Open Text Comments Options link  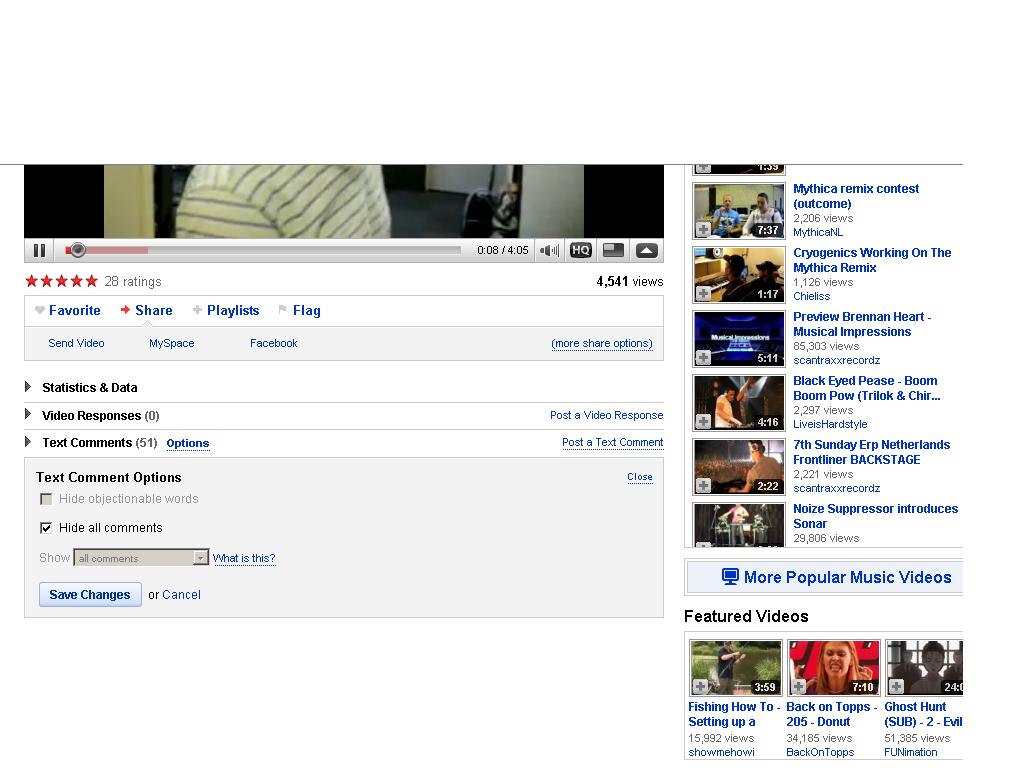[x=188, y=443]
